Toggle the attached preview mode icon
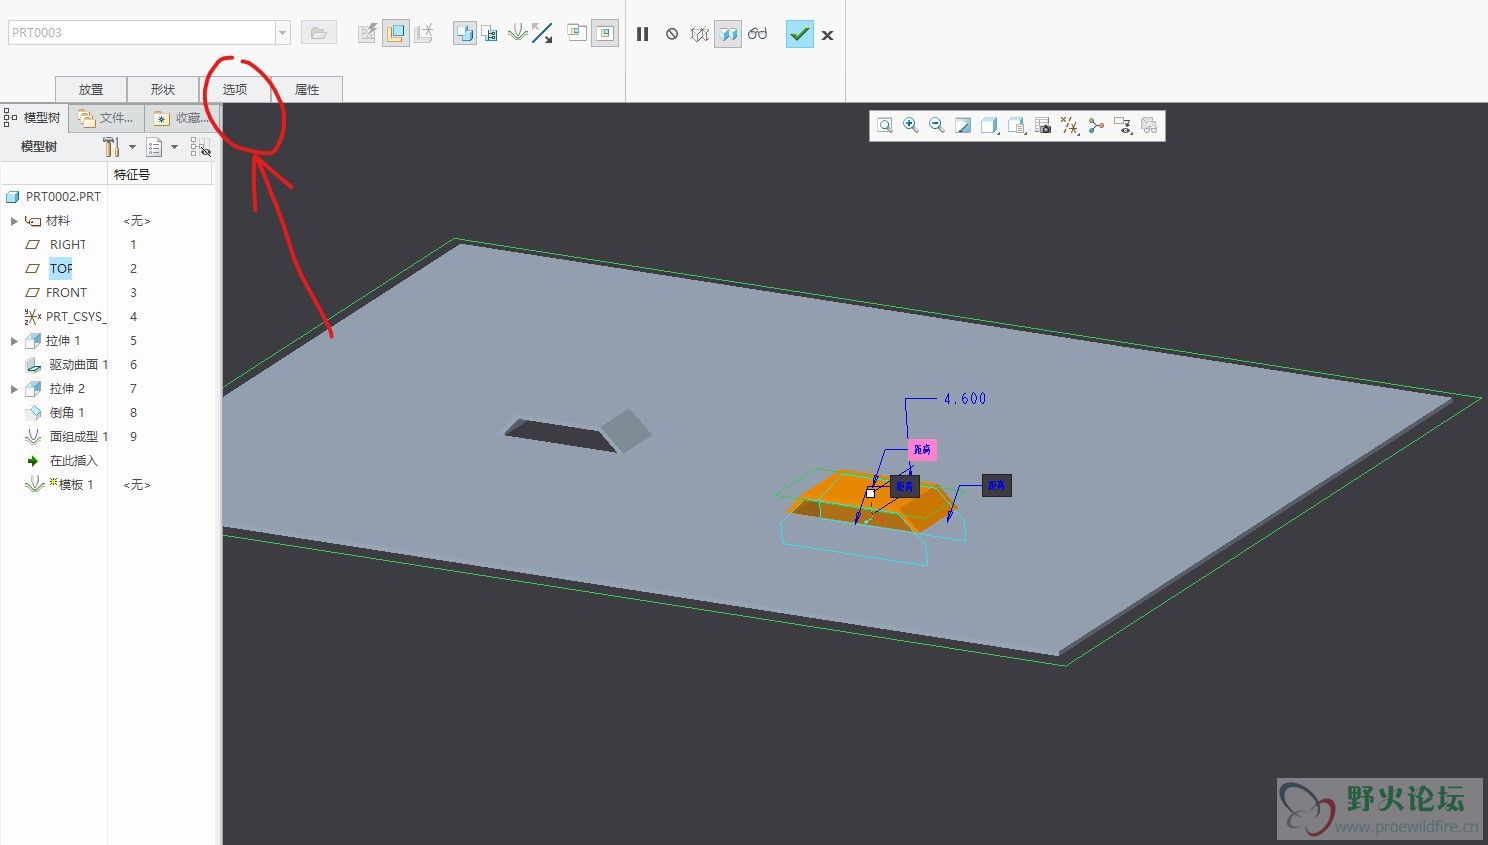 pyautogui.click(x=728, y=34)
